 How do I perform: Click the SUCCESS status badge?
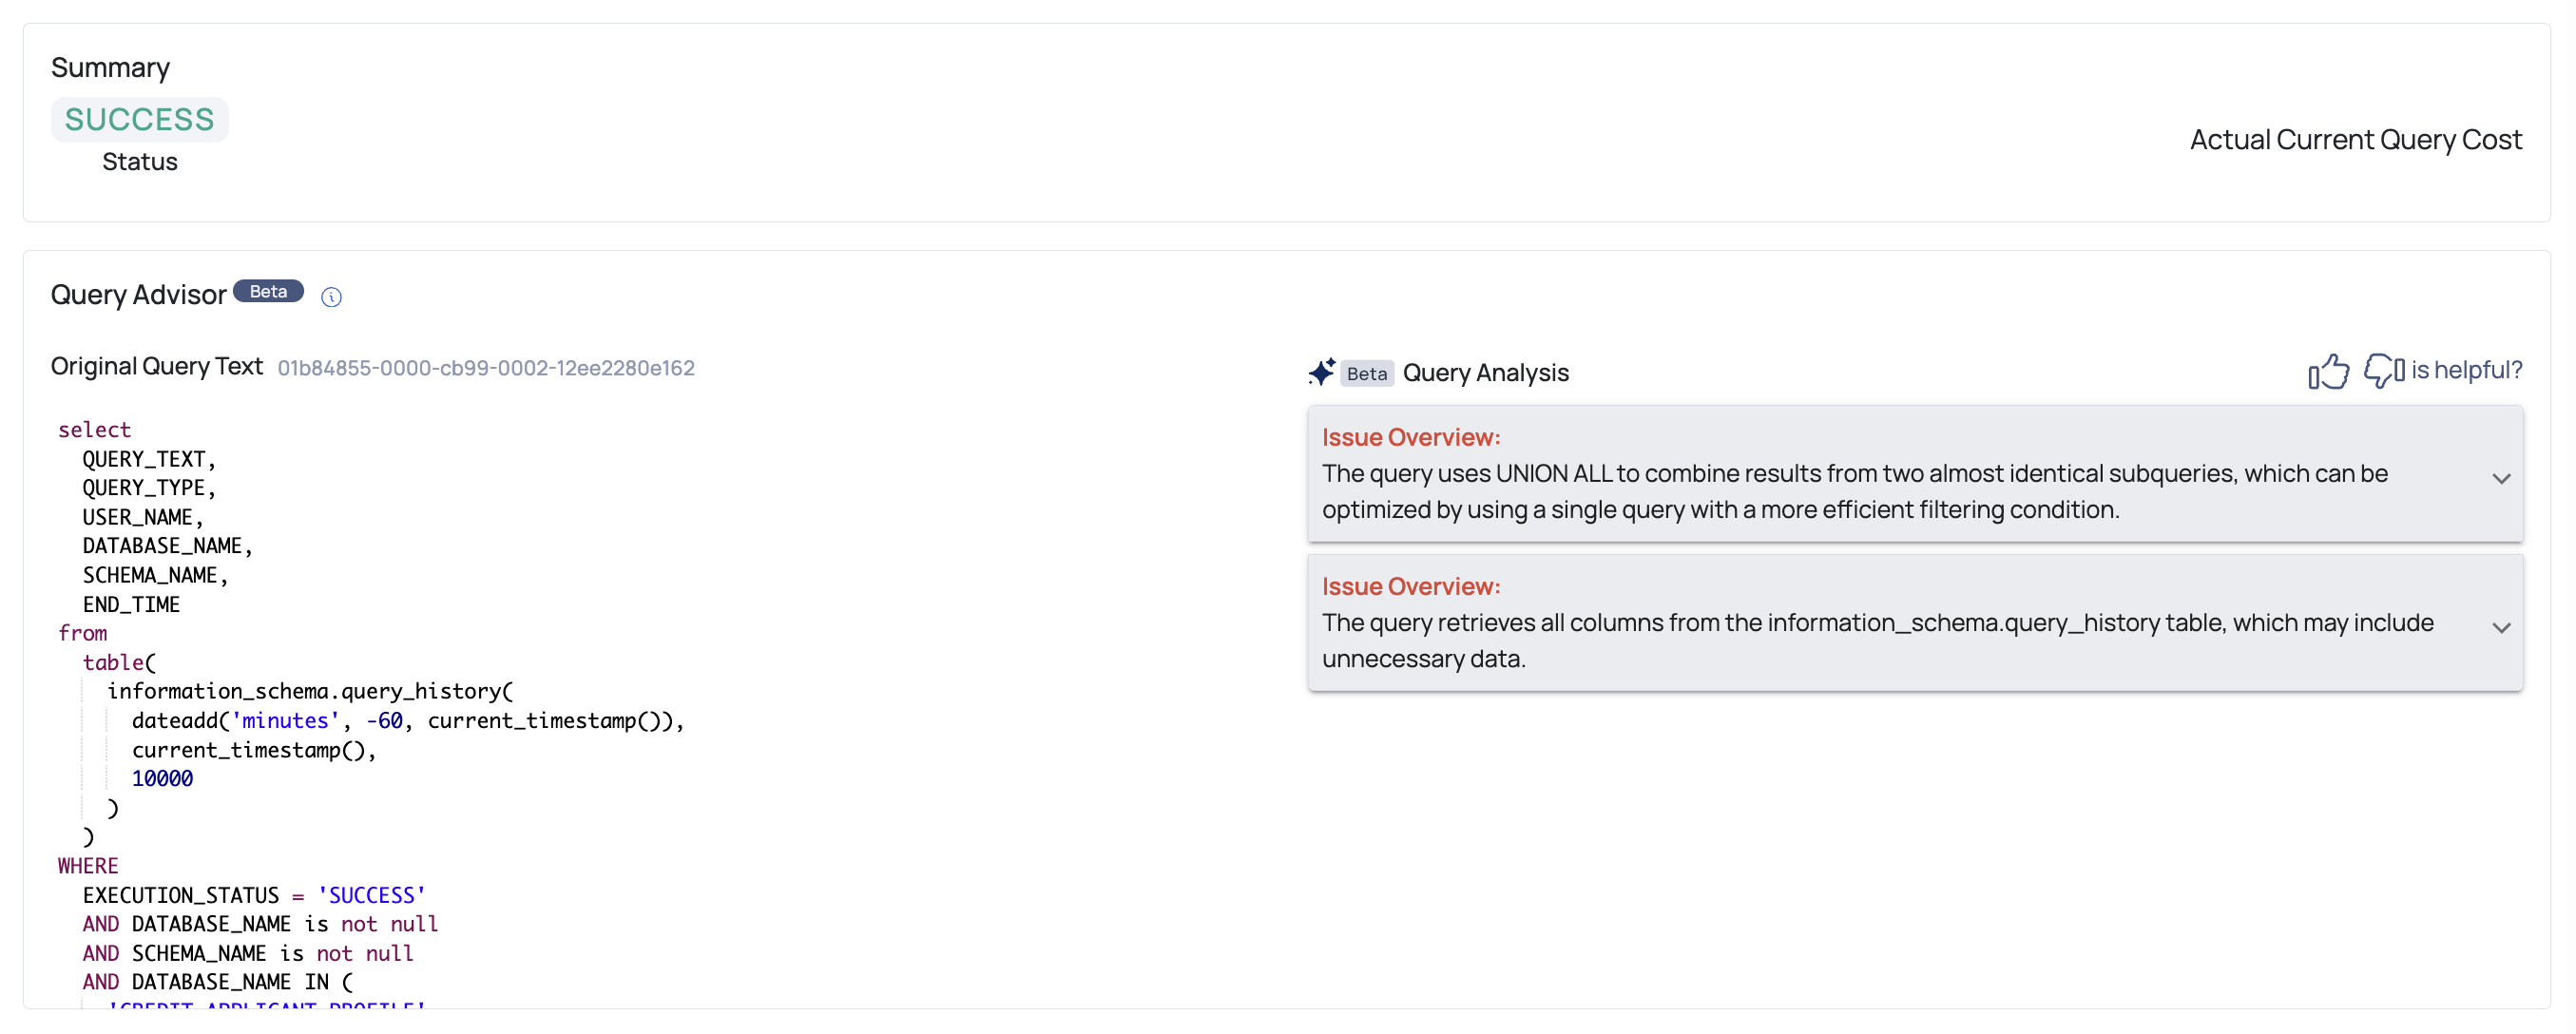click(140, 119)
